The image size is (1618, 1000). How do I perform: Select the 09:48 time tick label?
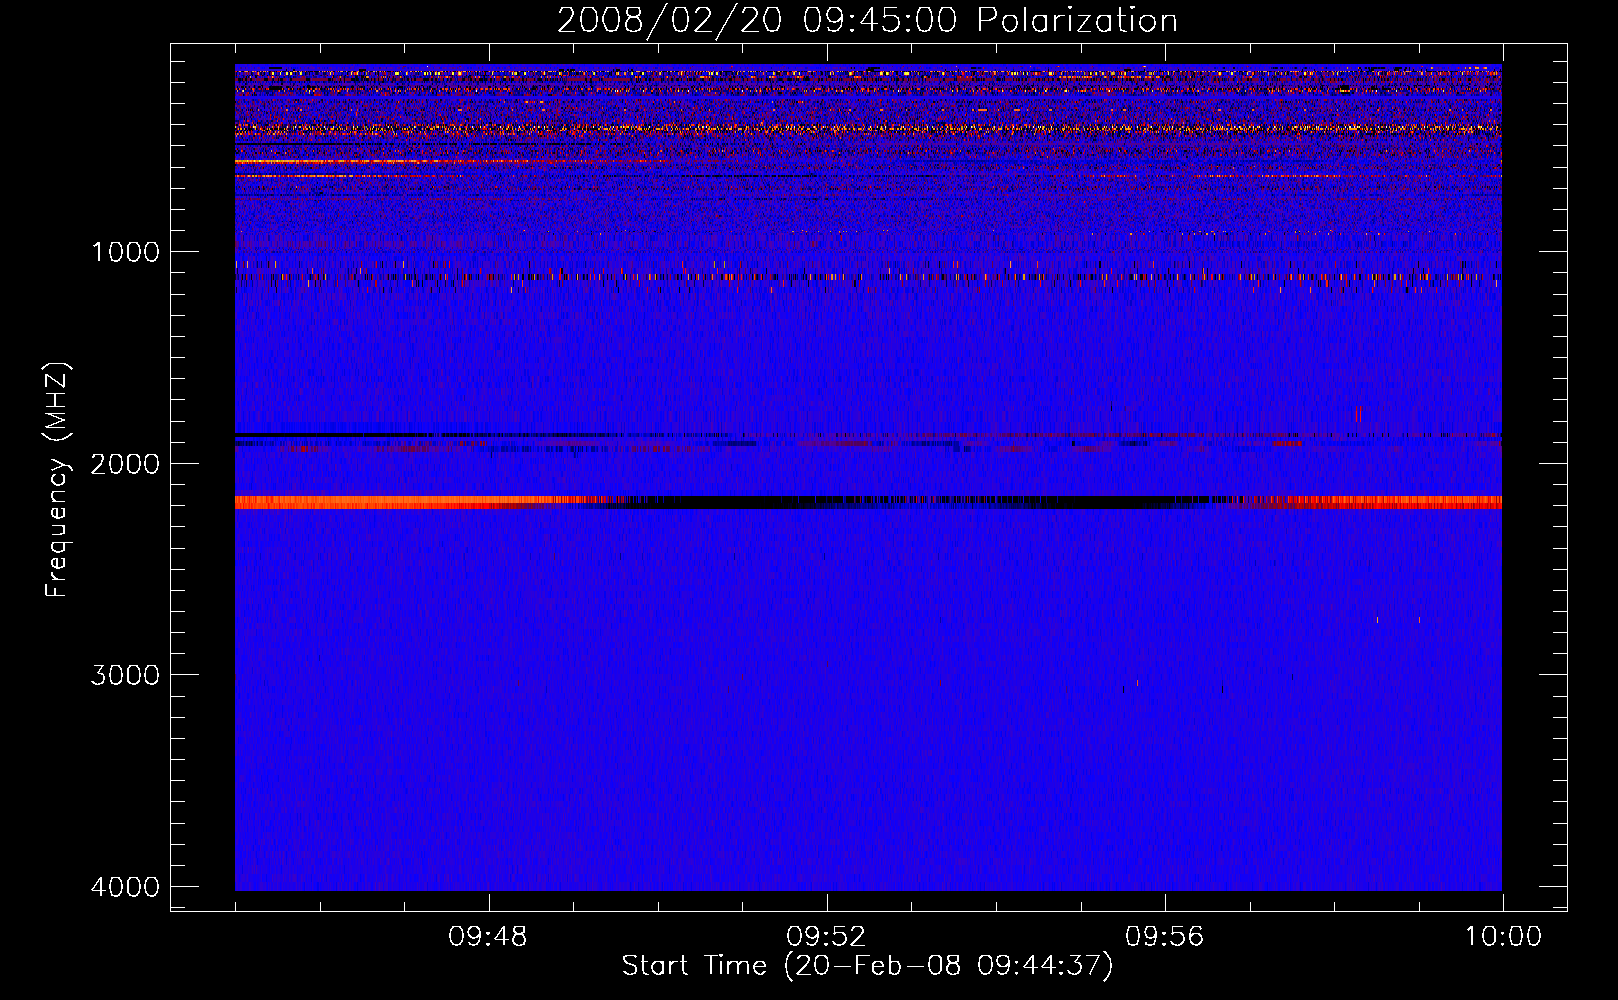pyautogui.click(x=488, y=937)
